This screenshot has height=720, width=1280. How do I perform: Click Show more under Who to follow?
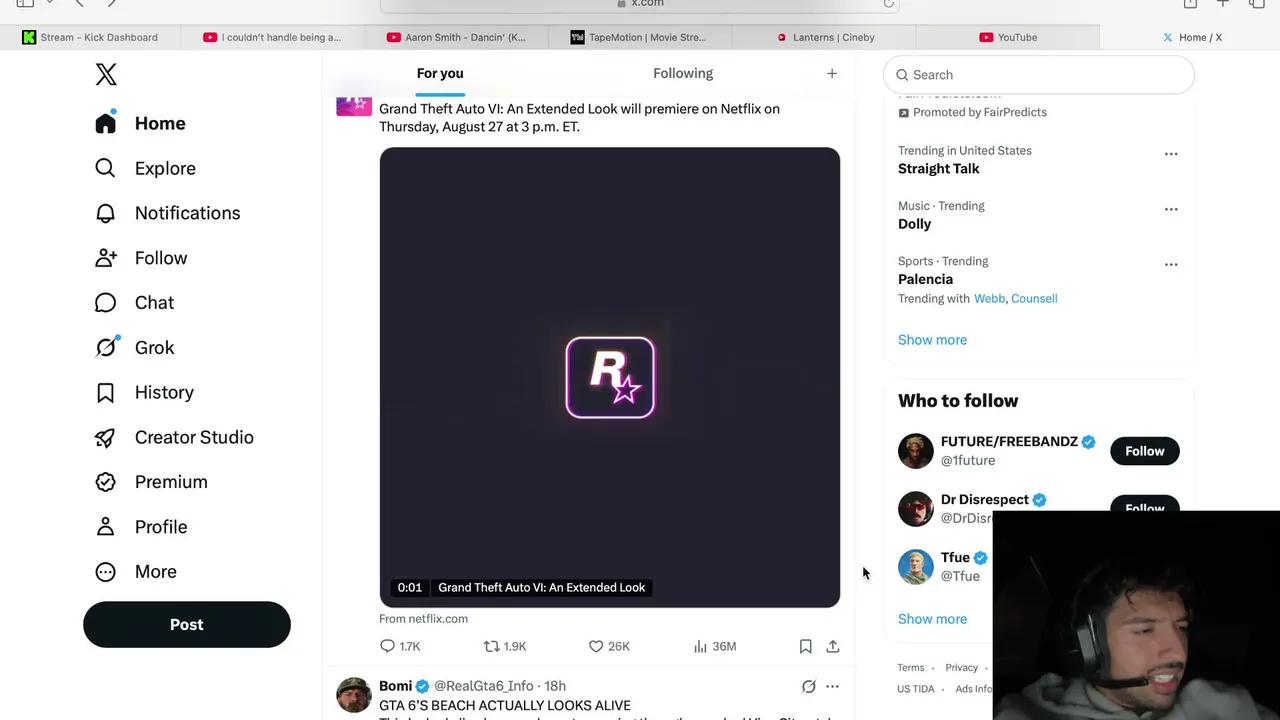coord(932,619)
